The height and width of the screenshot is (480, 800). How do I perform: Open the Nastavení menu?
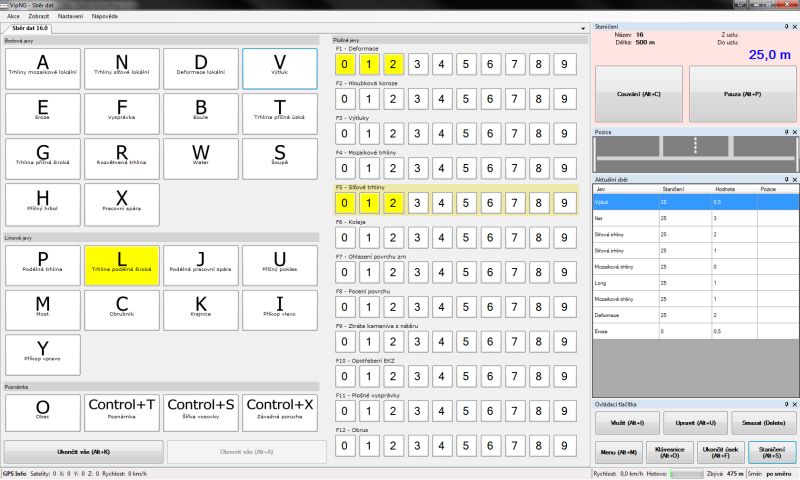tap(69, 17)
